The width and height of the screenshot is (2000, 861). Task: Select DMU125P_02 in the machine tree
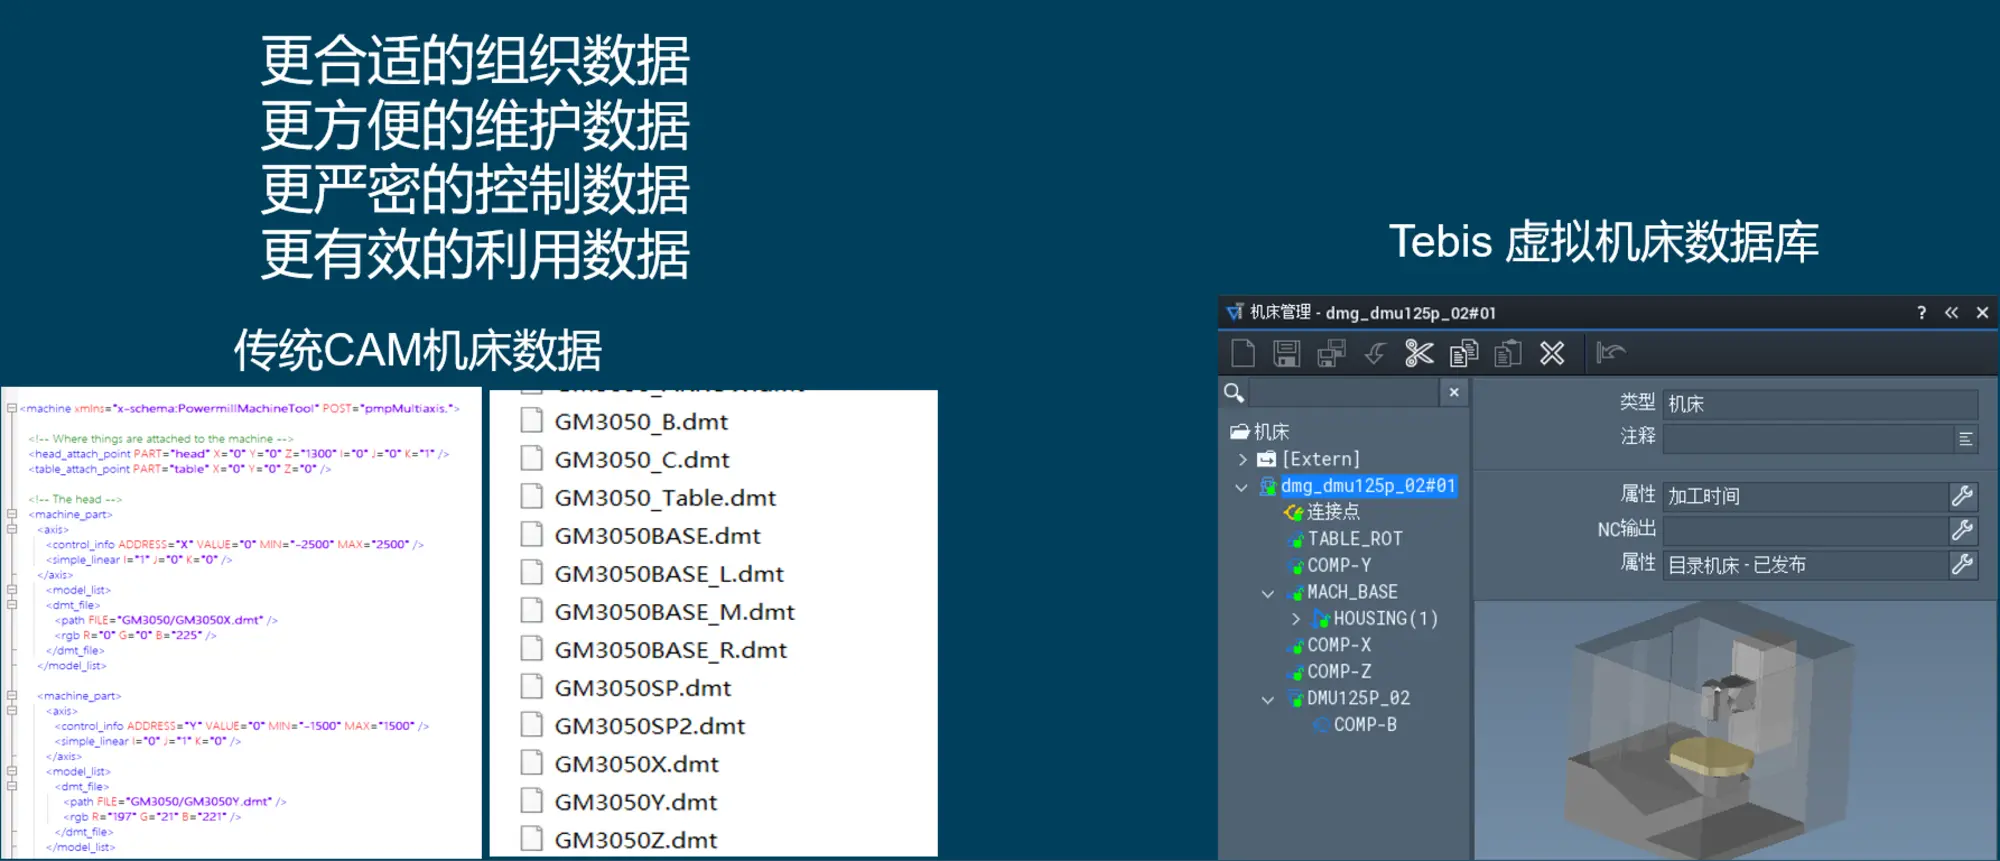click(x=1358, y=698)
